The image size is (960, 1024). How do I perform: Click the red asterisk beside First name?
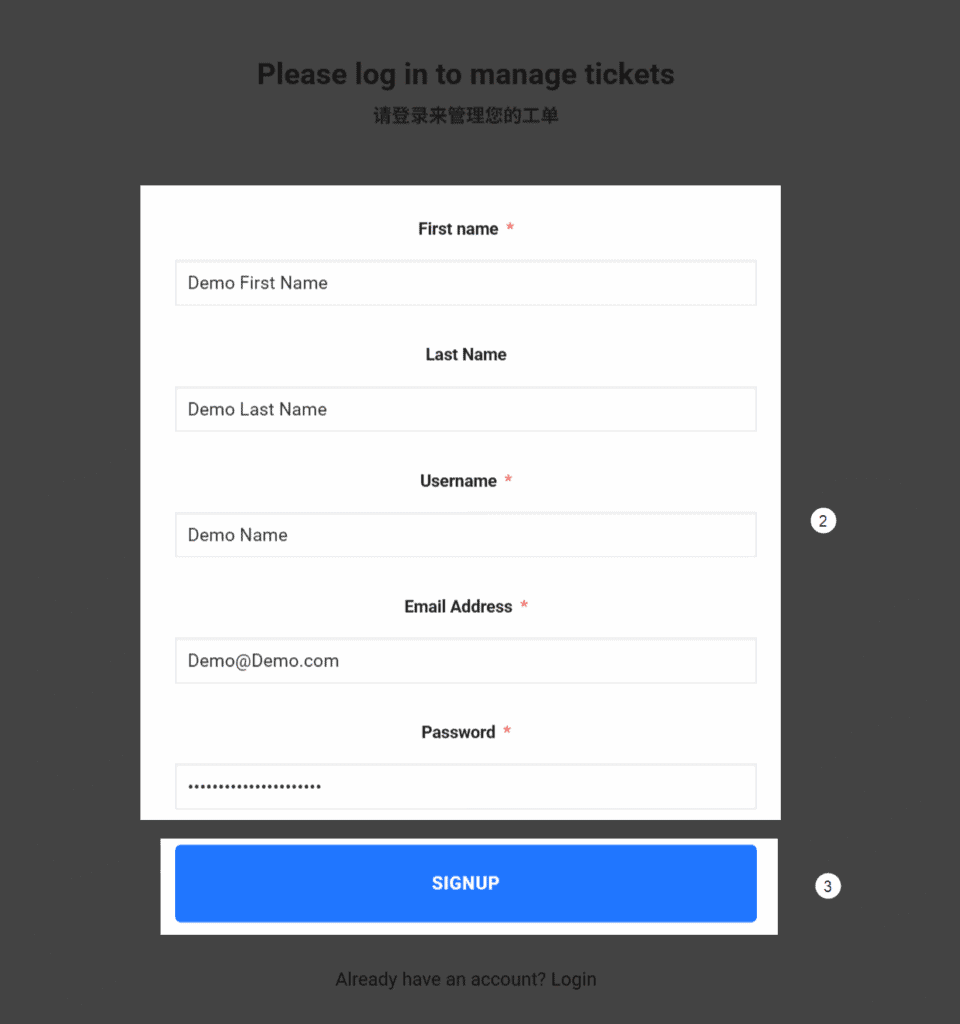[x=510, y=229]
